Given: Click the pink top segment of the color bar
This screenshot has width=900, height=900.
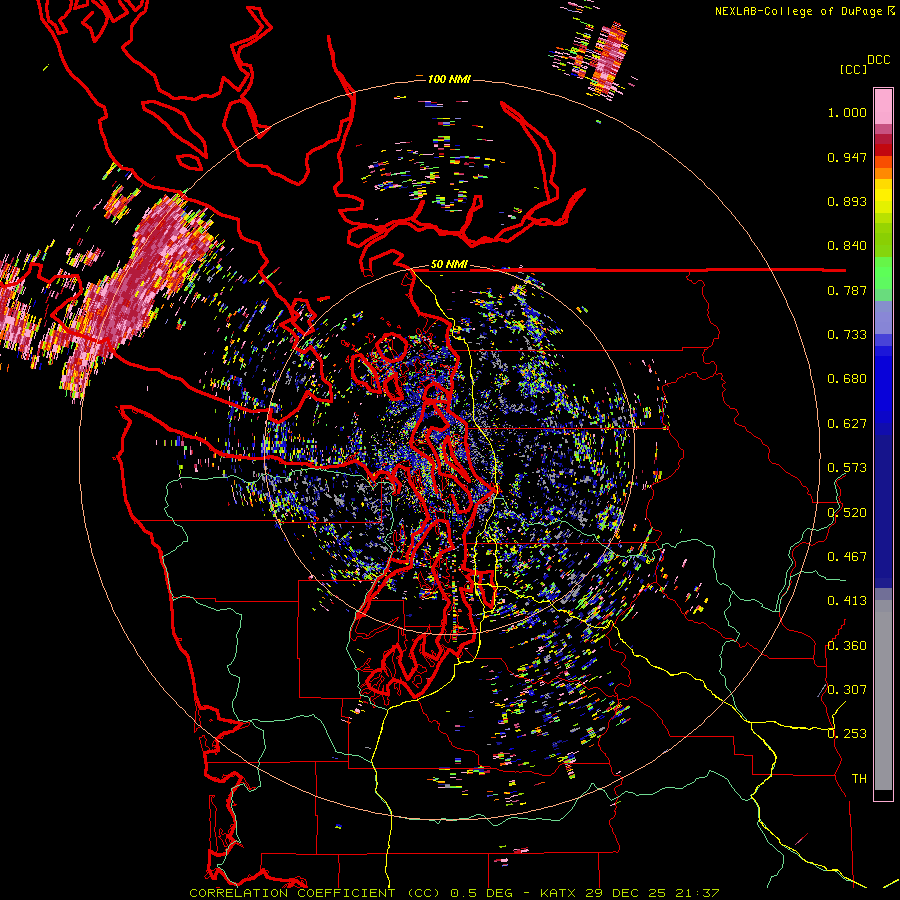Looking at the screenshot, I should (x=883, y=106).
